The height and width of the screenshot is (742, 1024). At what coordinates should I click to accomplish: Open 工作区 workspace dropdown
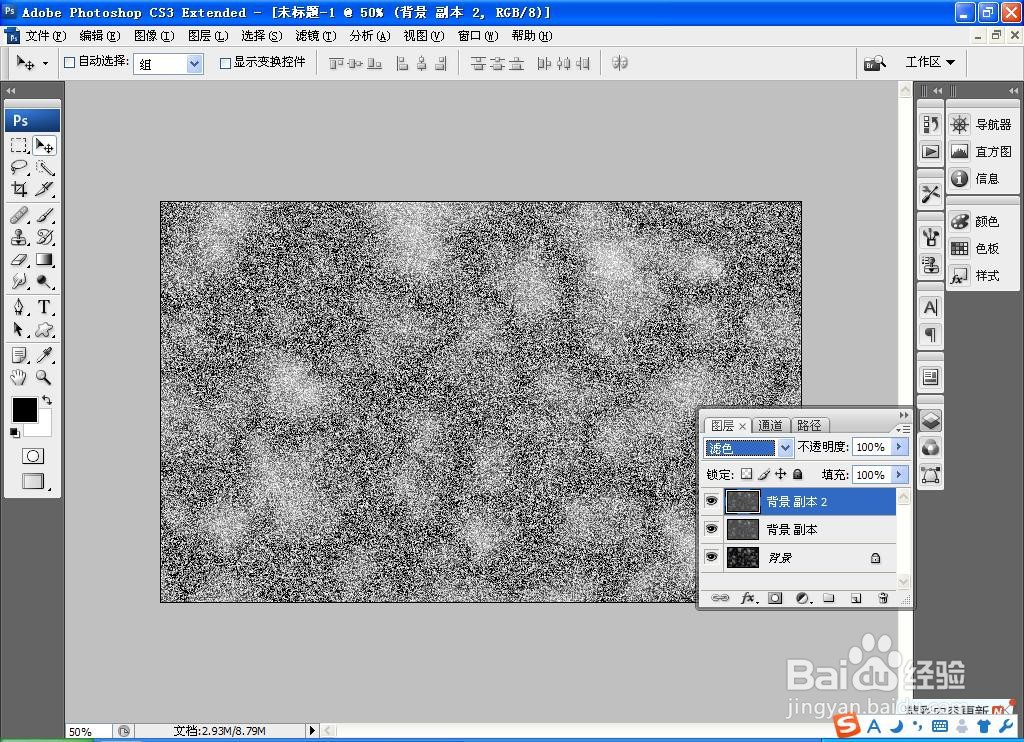click(930, 62)
